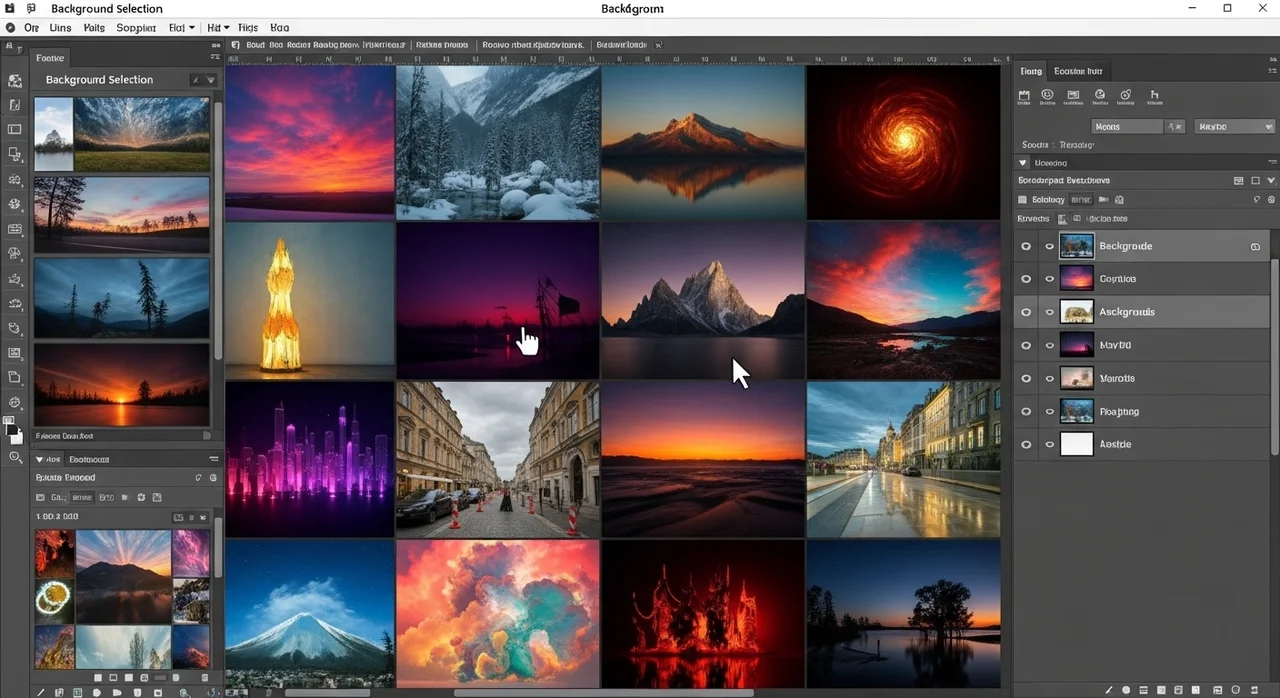Collapse the Uoeoded section disclosure triangle
This screenshot has height=698, width=1280.
[1023, 162]
